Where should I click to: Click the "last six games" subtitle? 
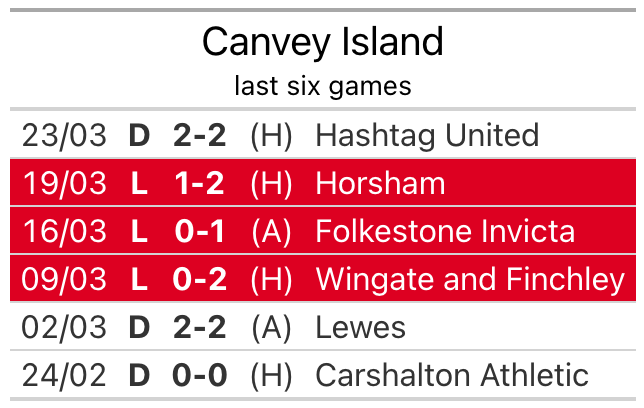pyautogui.click(x=322, y=86)
